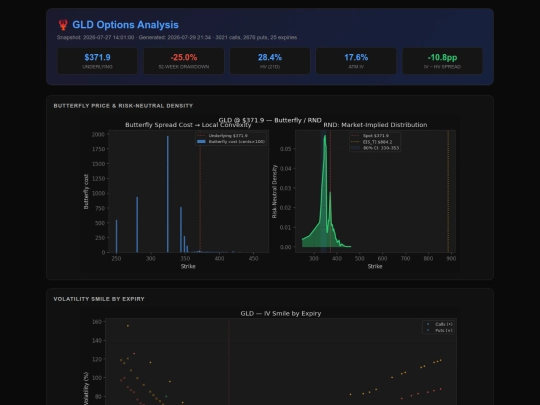This screenshot has width=540, height=405.
Task: Click the Underlying $371.9 legend entry
Action: click(x=222, y=136)
